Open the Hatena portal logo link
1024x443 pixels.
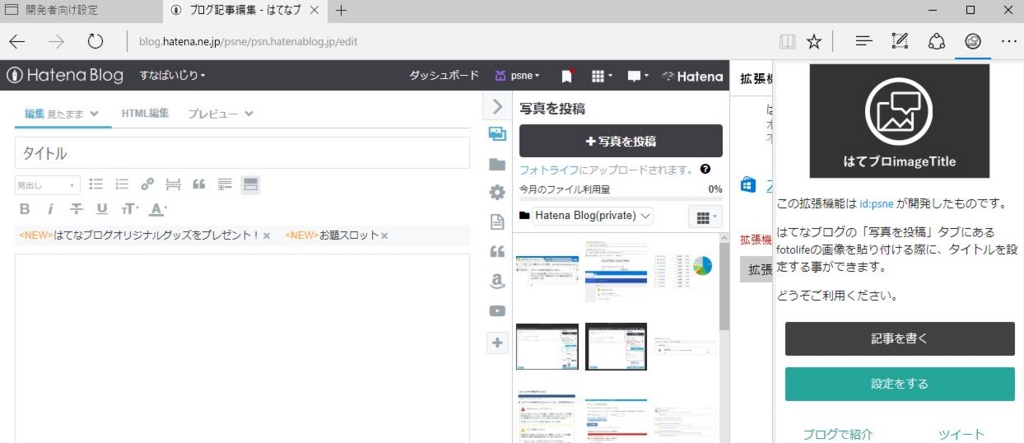click(x=692, y=76)
